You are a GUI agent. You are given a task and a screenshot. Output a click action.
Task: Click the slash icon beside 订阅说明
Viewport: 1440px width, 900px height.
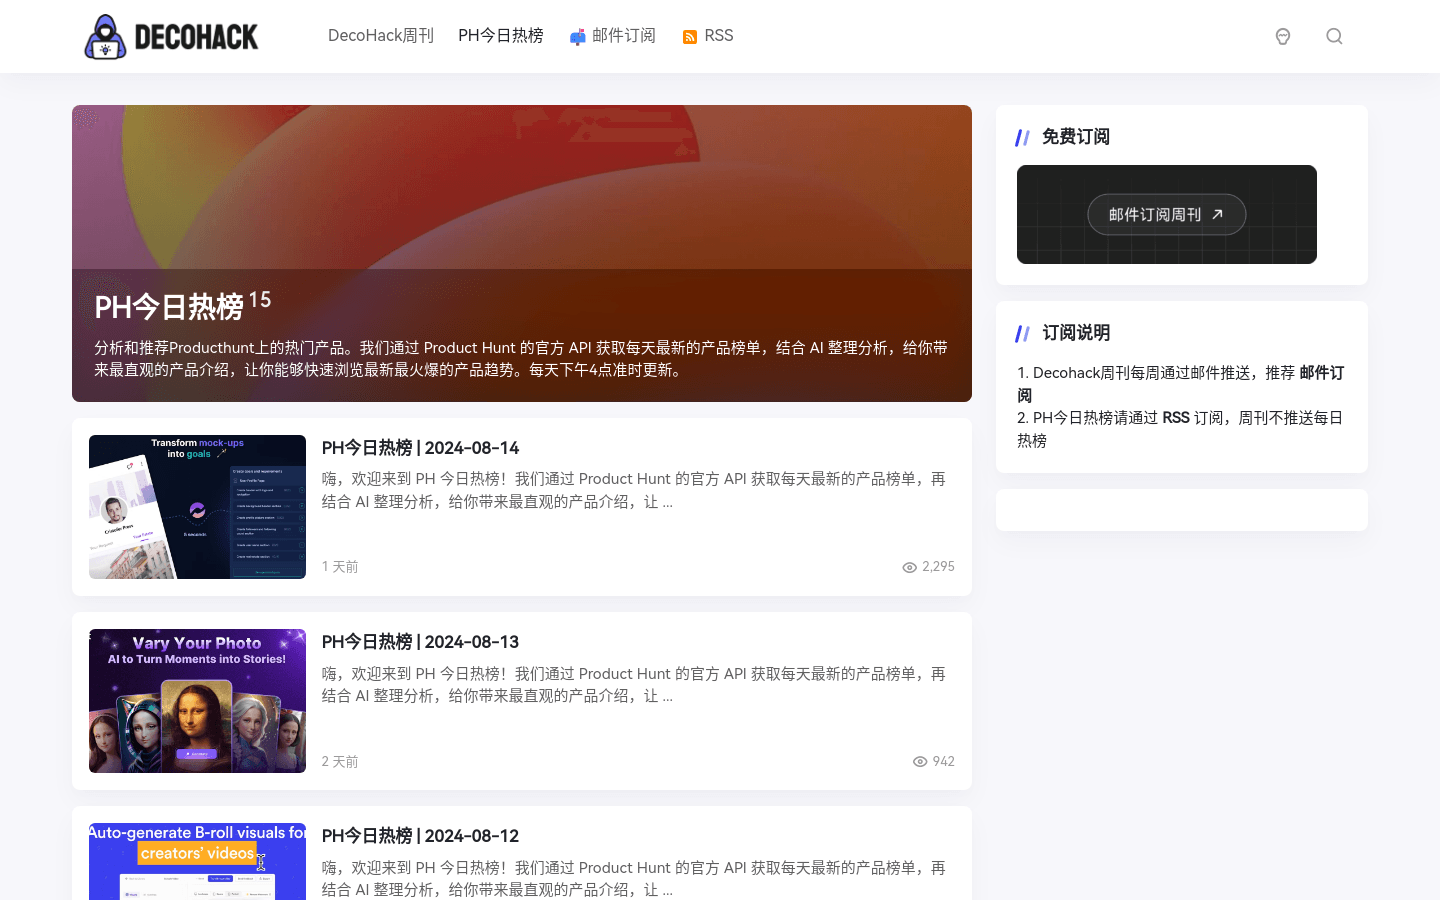click(1022, 334)
